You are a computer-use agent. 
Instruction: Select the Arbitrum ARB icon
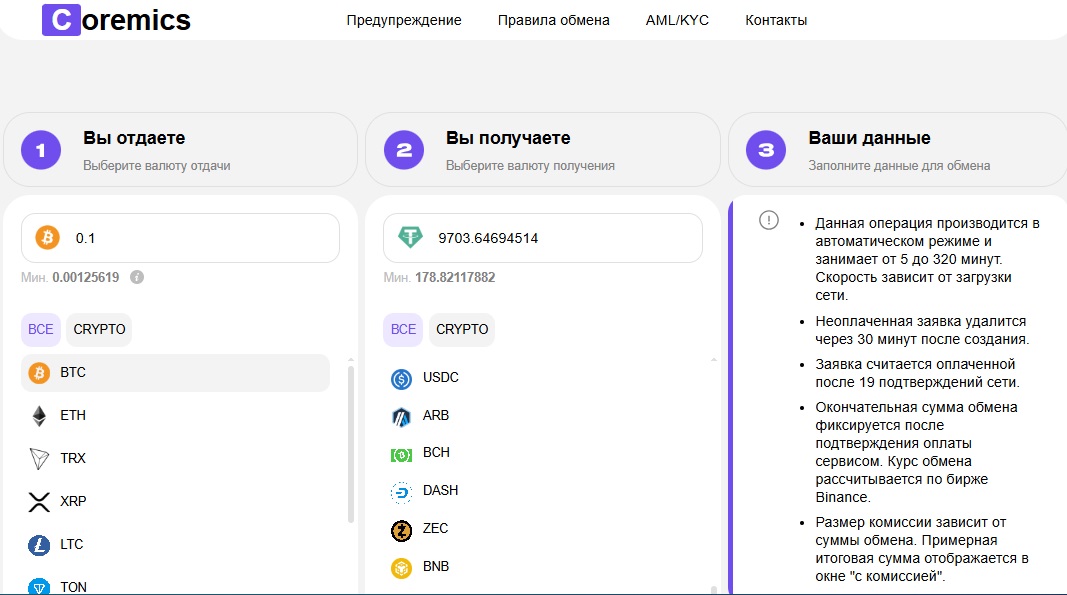point(402,417)
